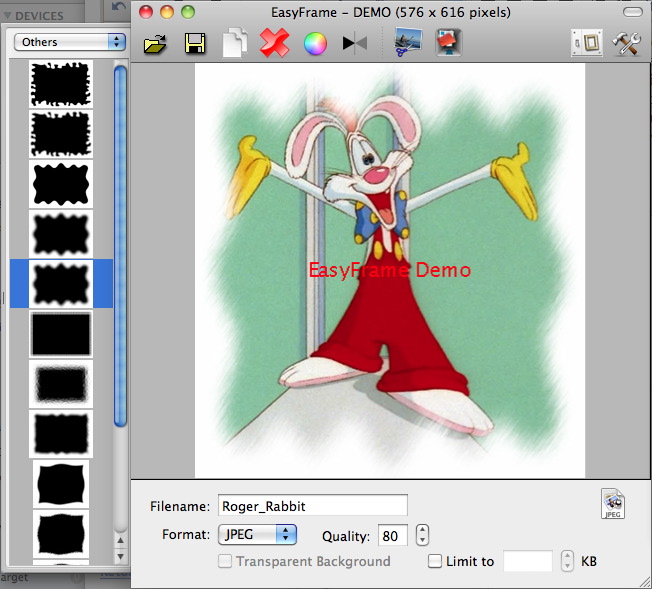Toggle the frames drawer panel icon
The height and width of the screenshot is (589, 652).
click(x=587, y=42)
